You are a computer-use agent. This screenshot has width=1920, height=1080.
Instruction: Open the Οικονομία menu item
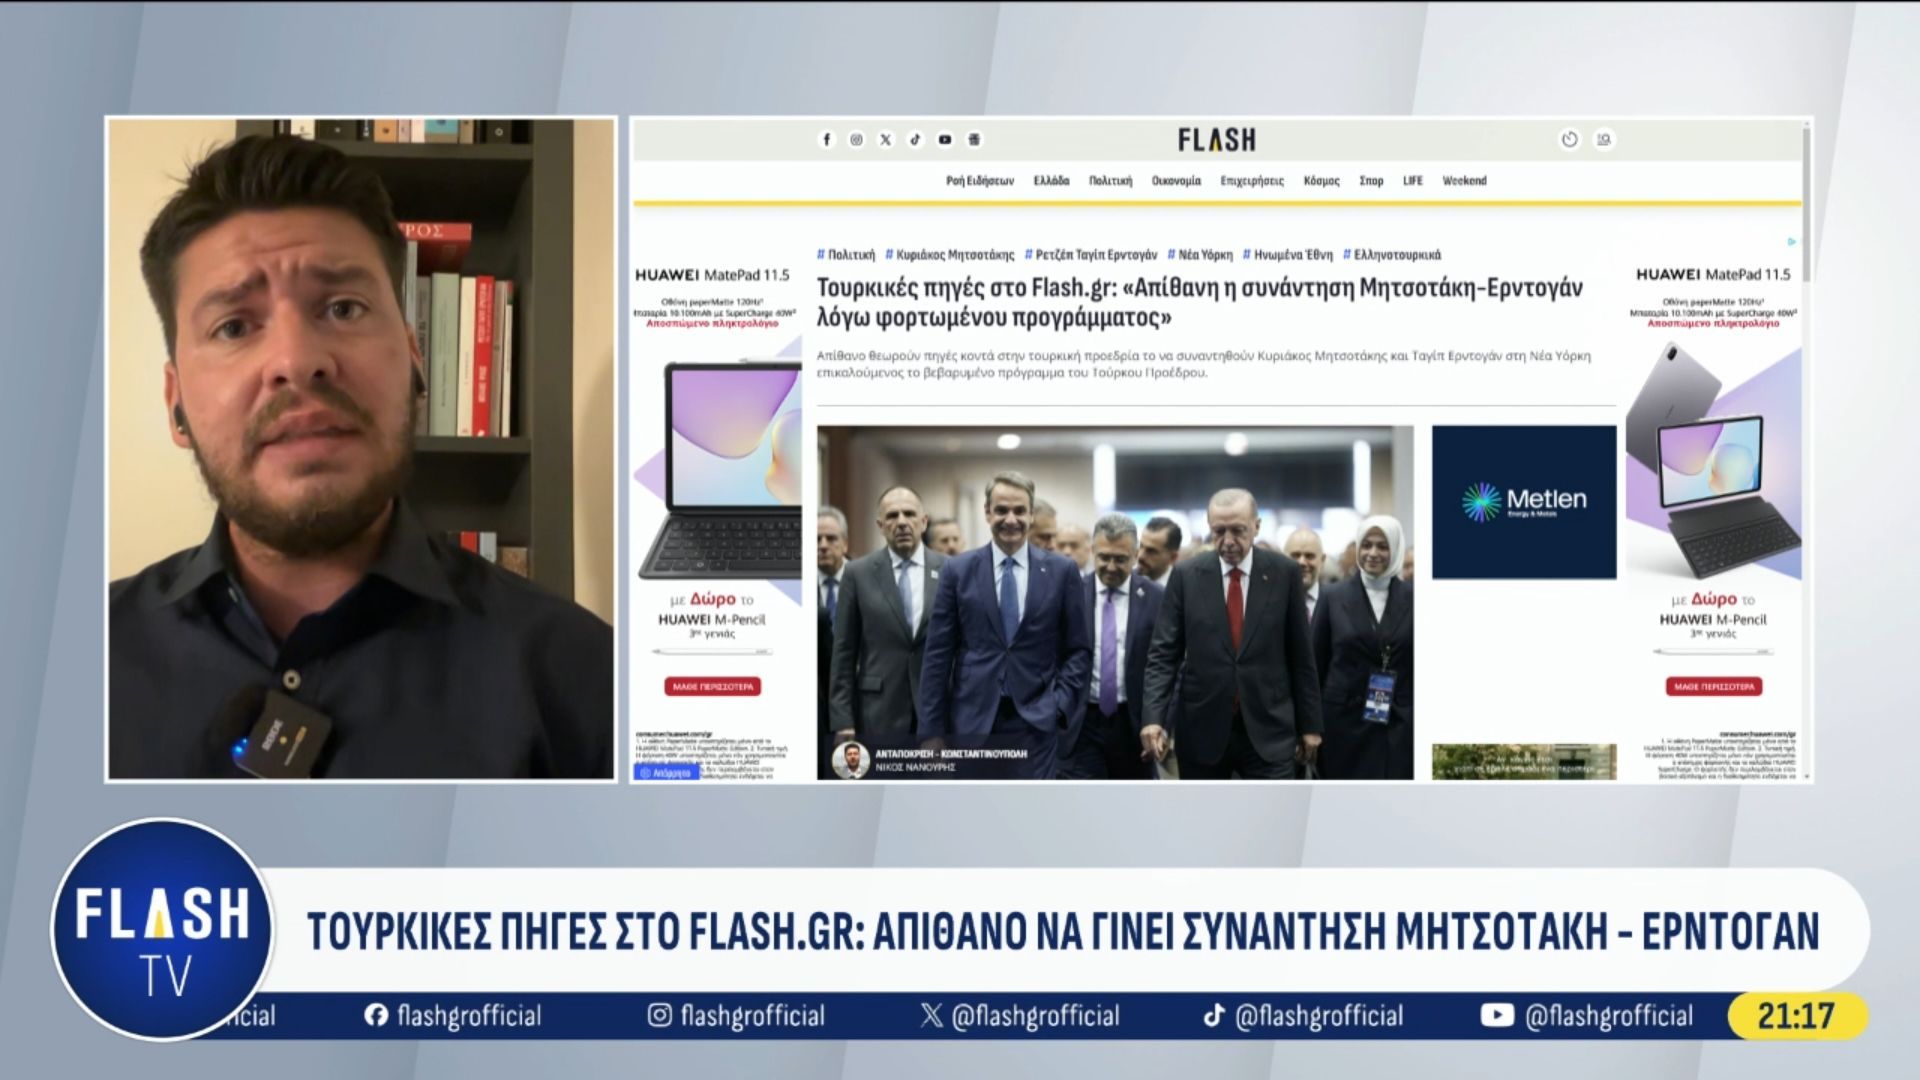point(1176,181)
